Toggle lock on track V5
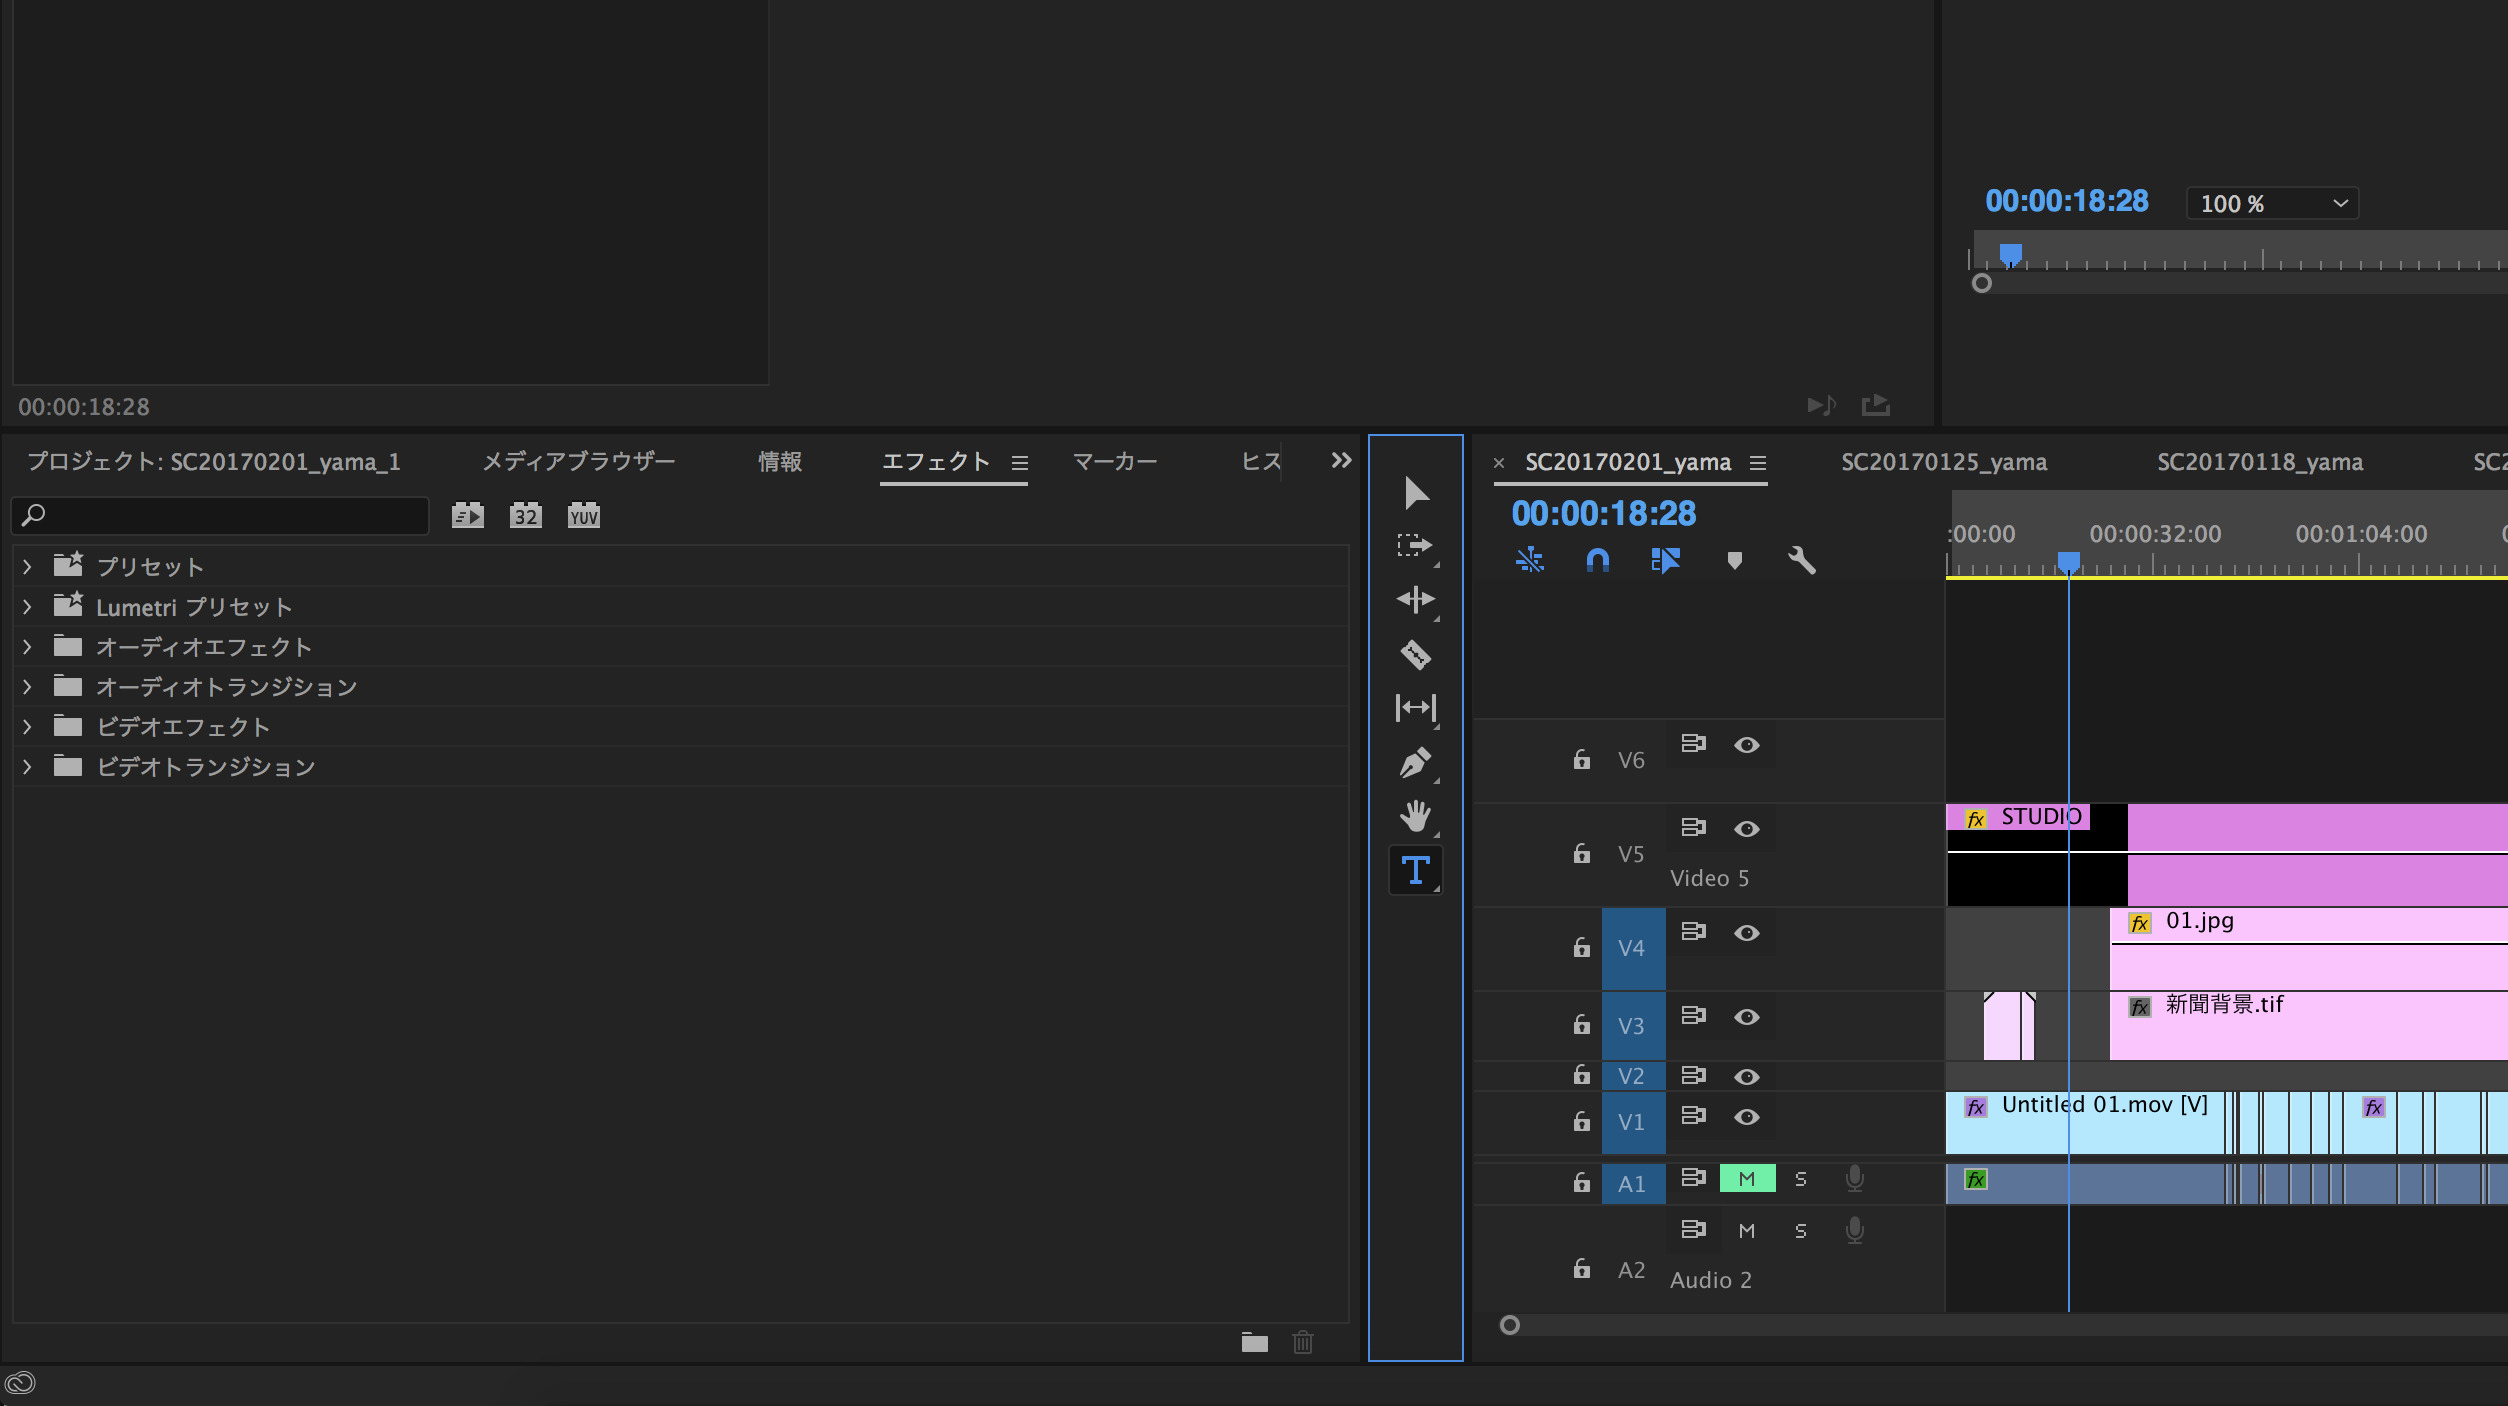Image resolution: width=2508 pixels, height=1406 pixels. (1581, 853)
